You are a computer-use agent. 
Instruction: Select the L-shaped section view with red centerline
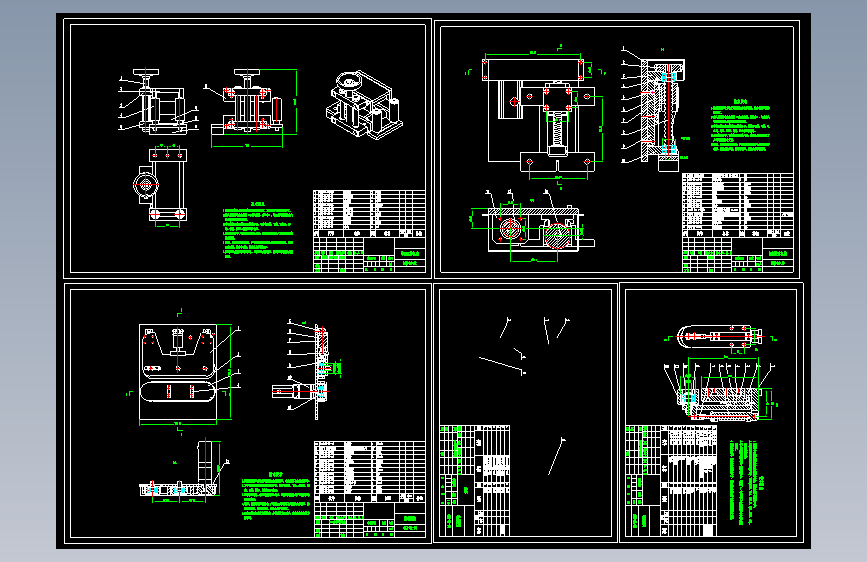[183, 470]
